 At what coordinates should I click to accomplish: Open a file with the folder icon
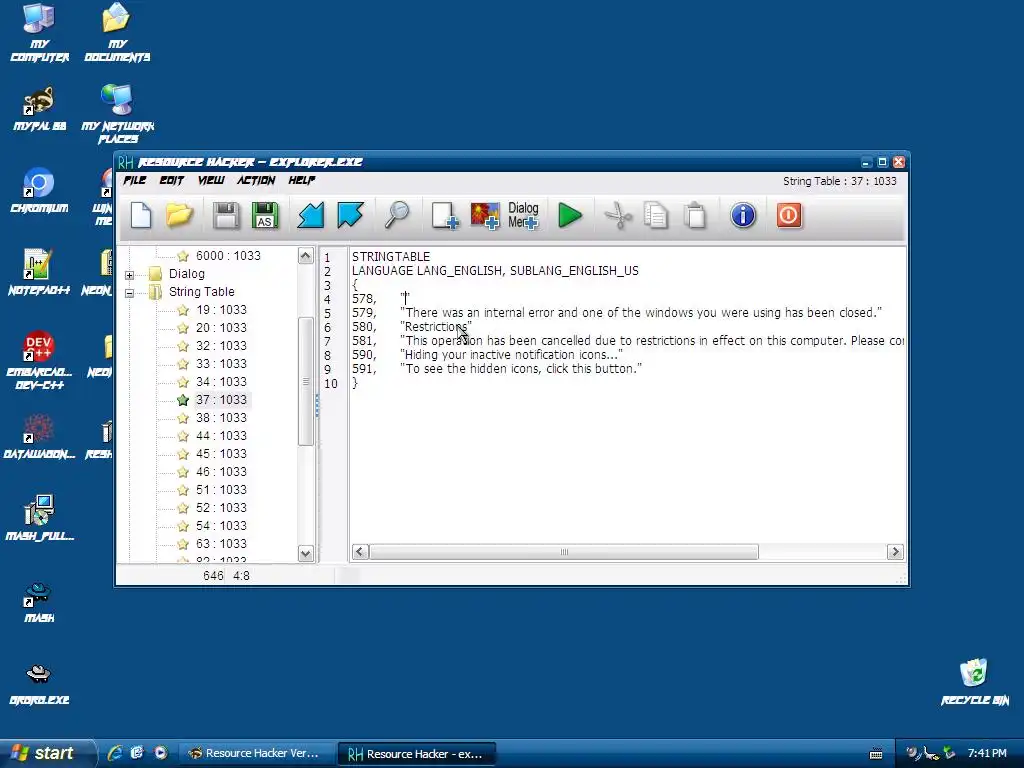pyautogui.click(x=179, y=216)
